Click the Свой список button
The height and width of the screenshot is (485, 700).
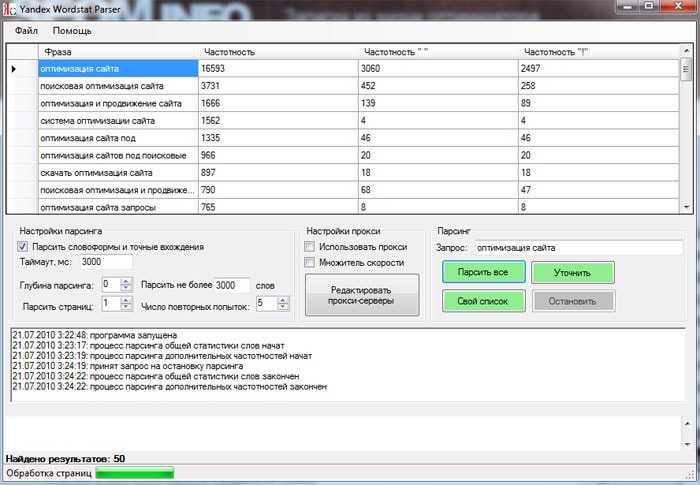[483, 300]
